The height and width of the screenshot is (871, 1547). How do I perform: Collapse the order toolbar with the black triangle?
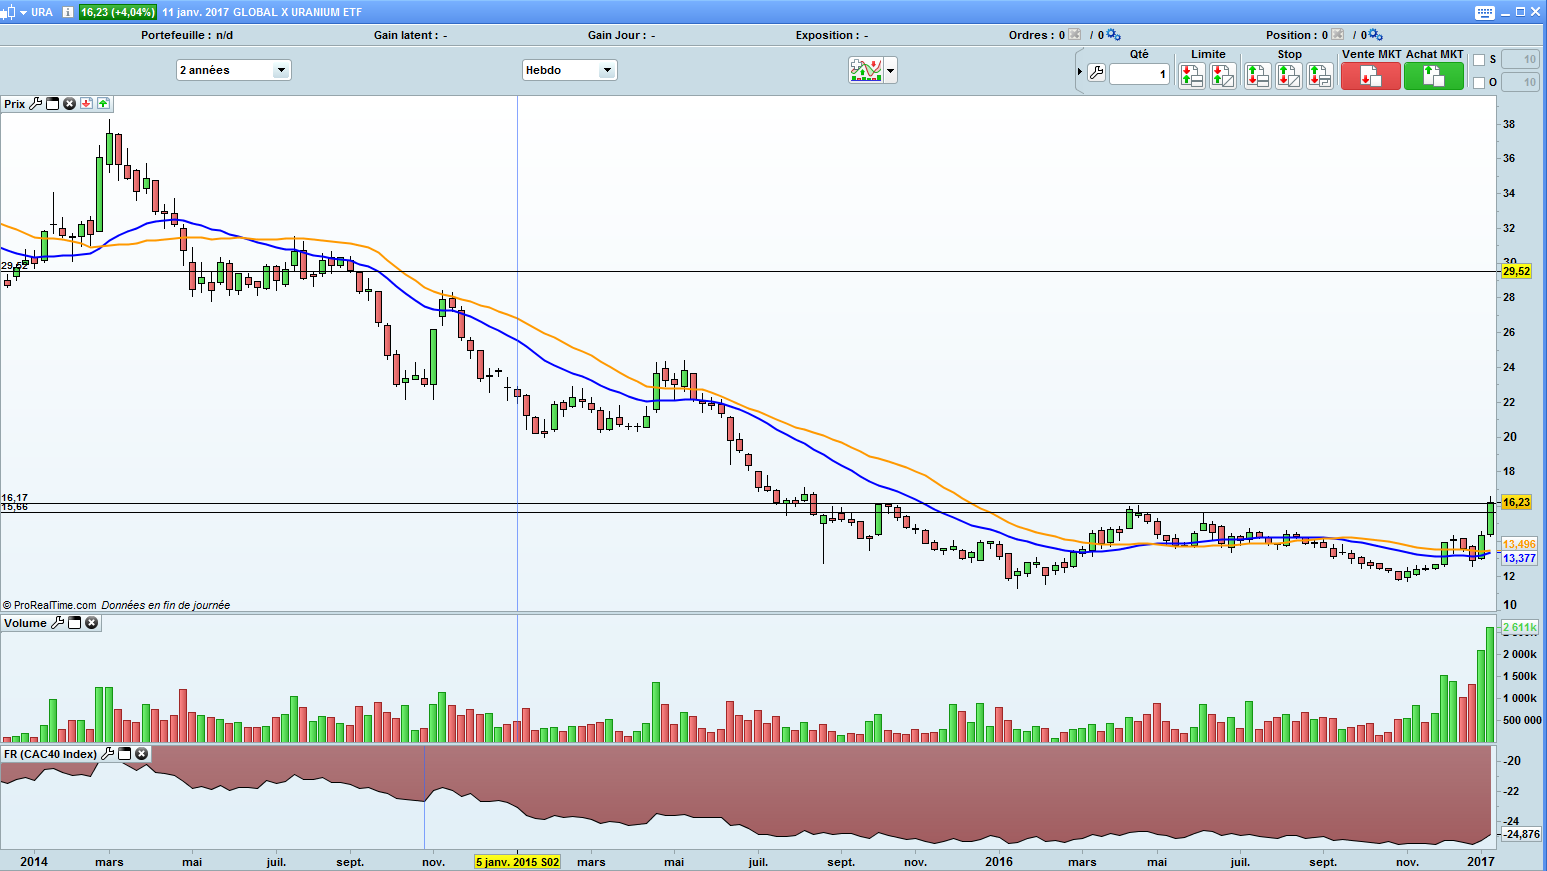pyautogui.click(x=1080, y=73)
